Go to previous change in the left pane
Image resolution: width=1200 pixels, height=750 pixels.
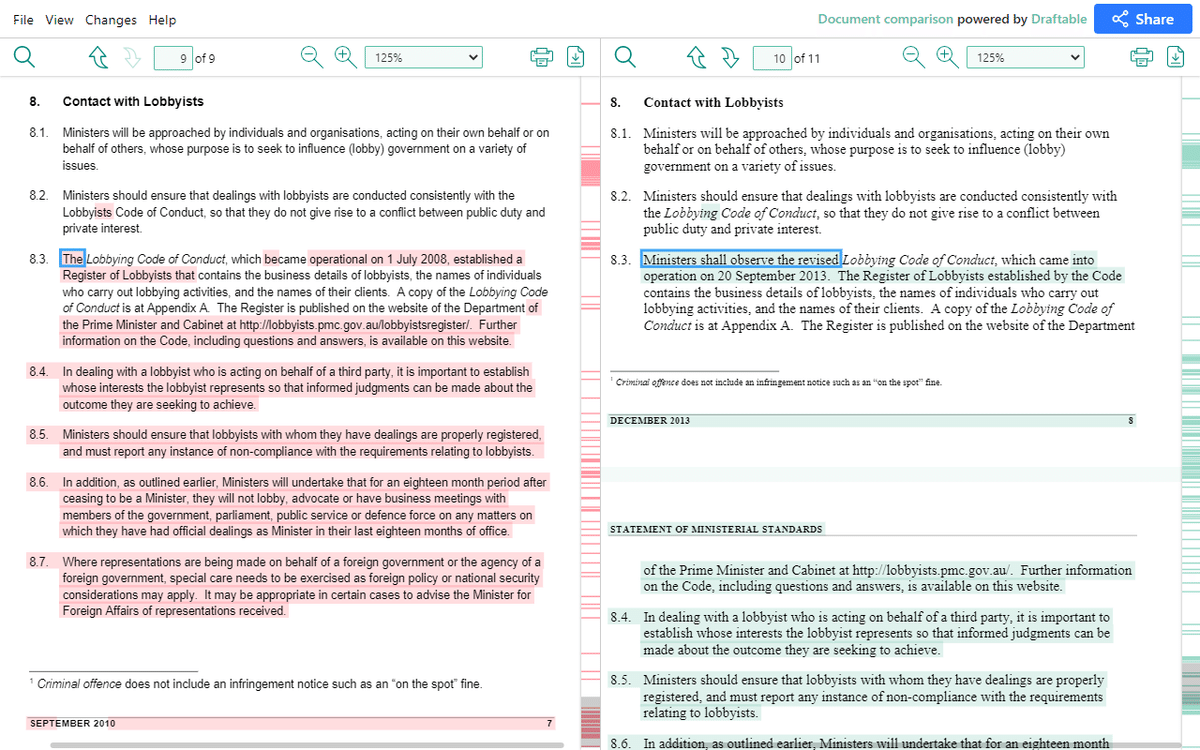point(98,57)
